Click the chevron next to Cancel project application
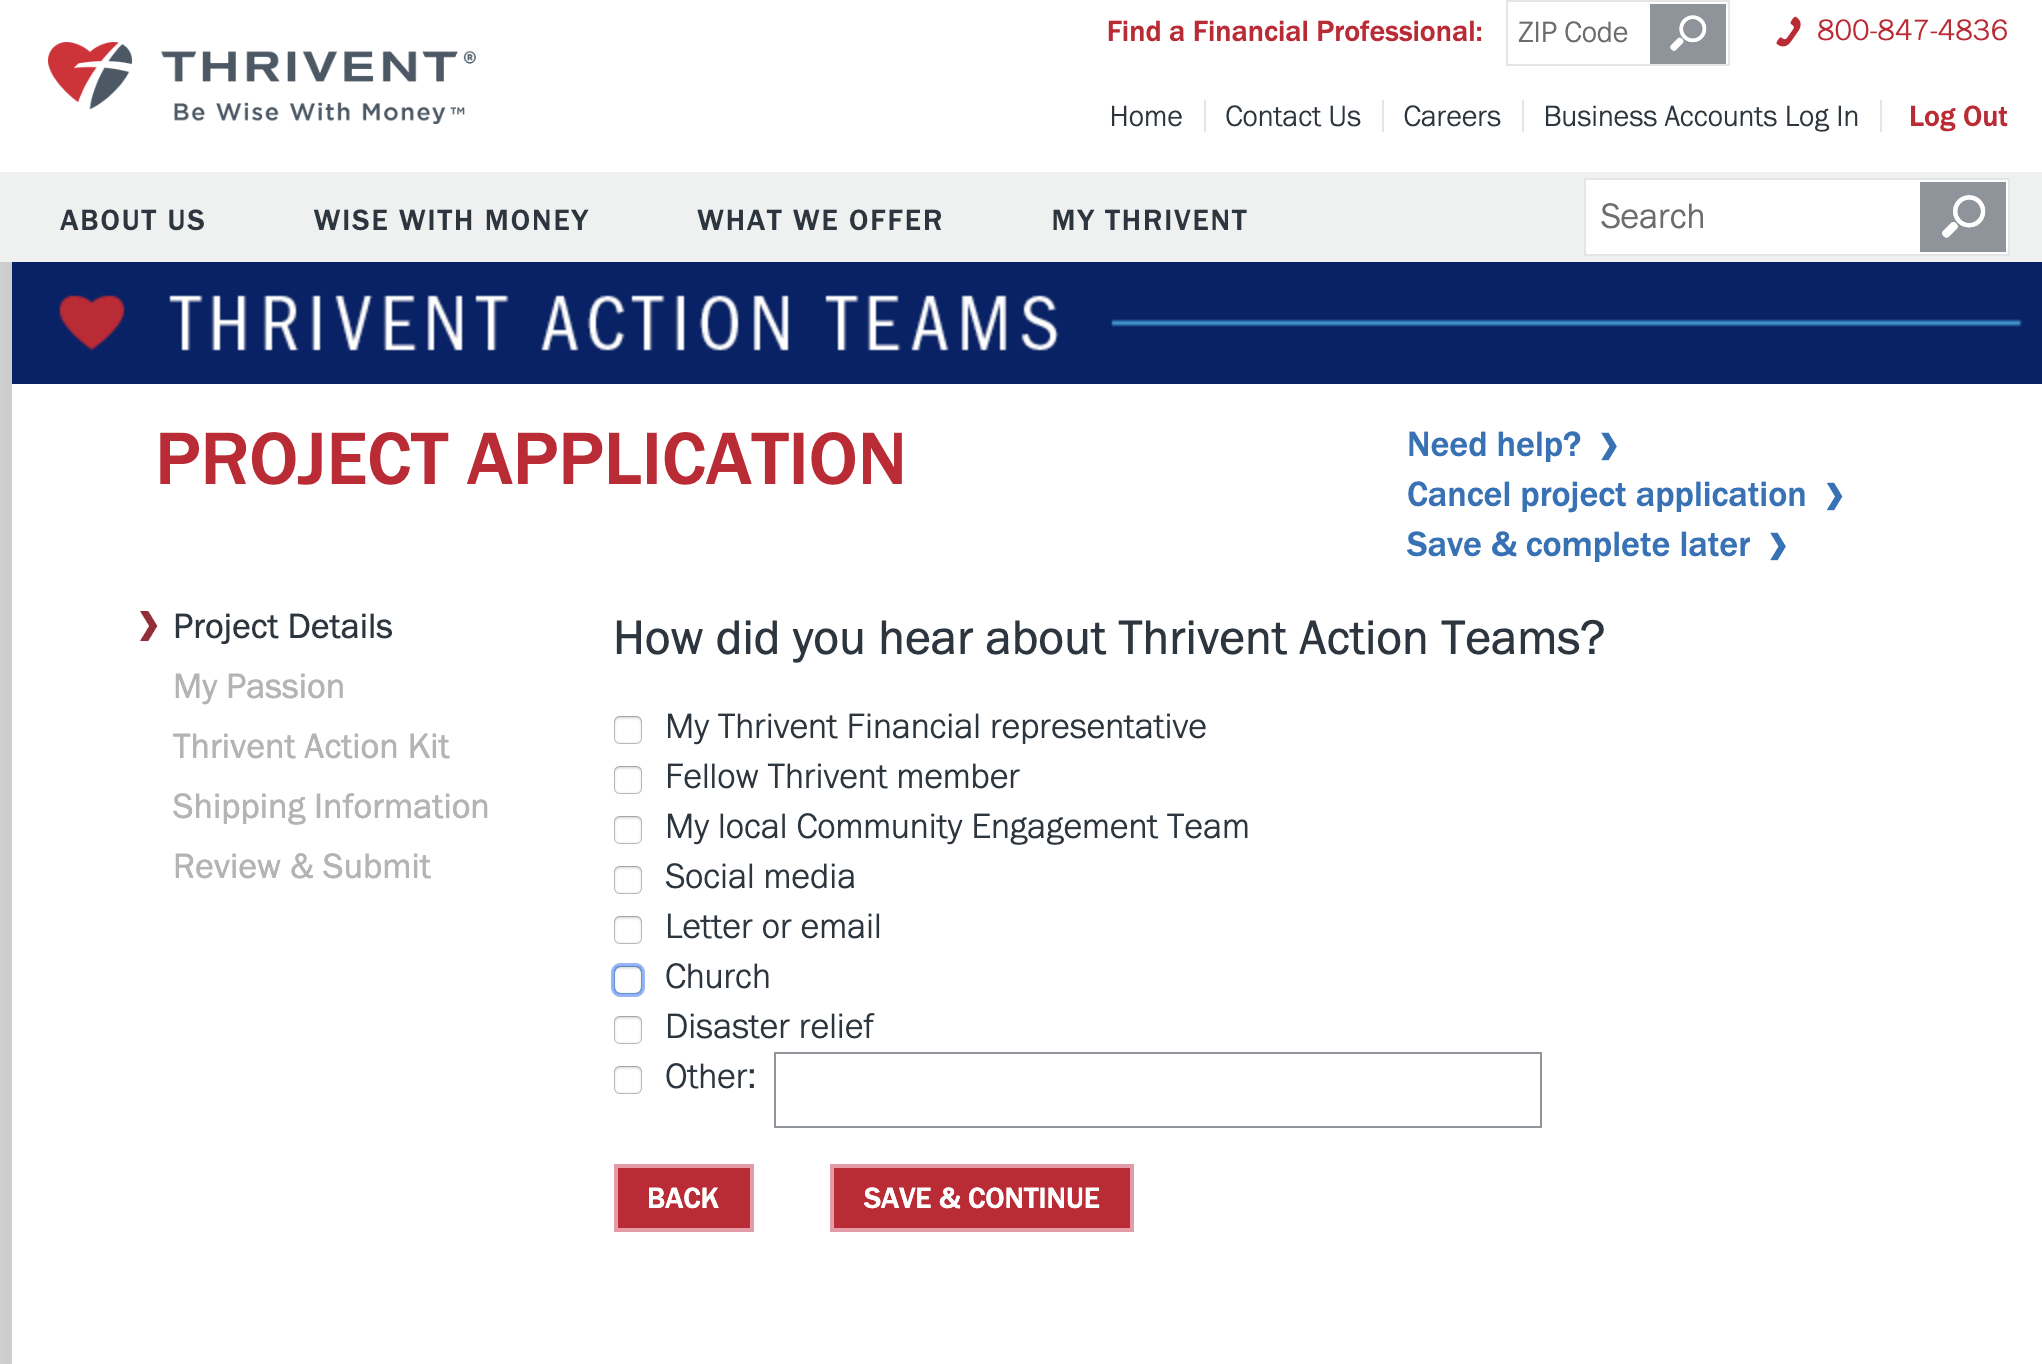2042x1364 pixels. 1837,496
